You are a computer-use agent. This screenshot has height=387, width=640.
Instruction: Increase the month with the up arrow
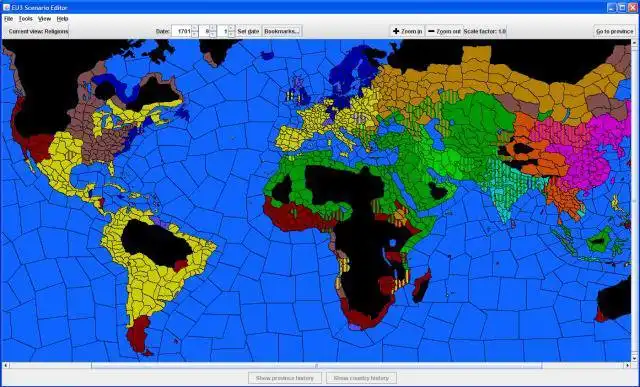(x=213, y=28)
